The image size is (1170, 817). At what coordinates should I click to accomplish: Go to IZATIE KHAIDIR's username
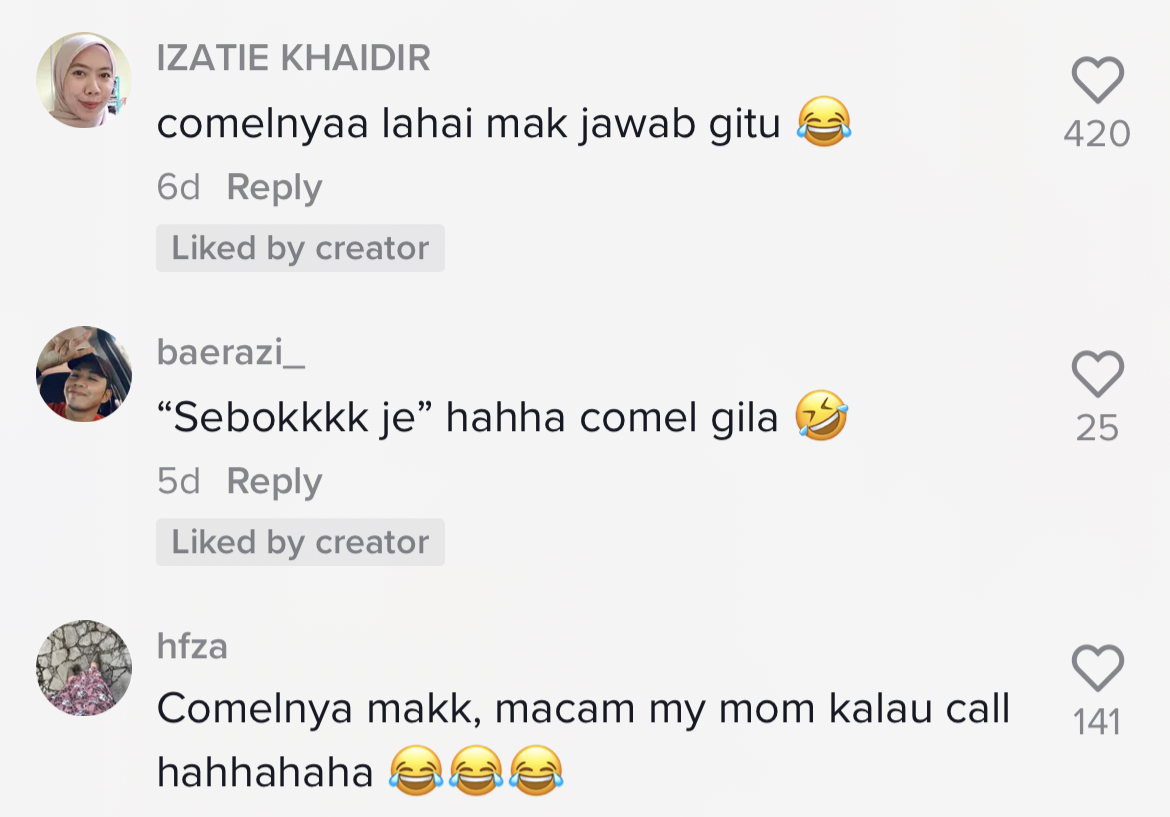pyautogui.click(x=293, y=59)
